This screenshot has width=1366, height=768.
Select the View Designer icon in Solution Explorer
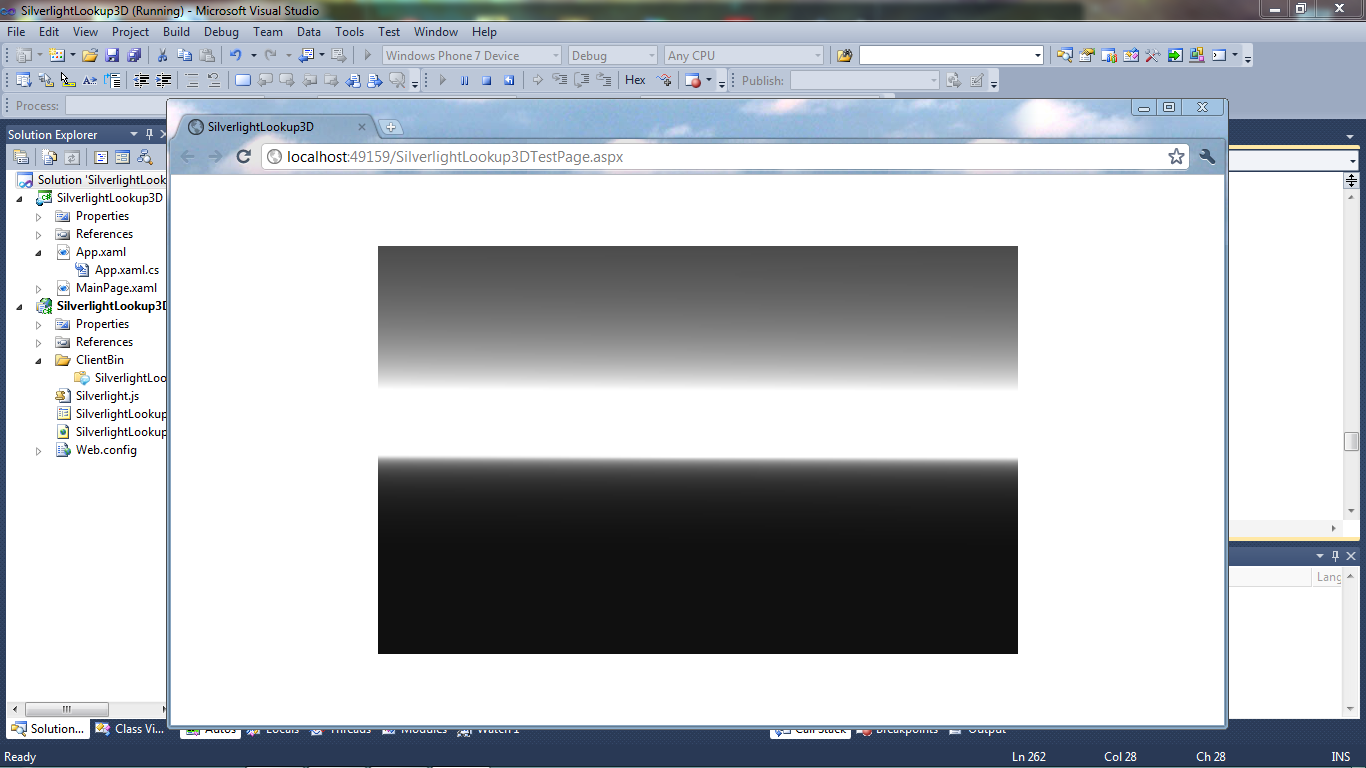click(122, 157)
